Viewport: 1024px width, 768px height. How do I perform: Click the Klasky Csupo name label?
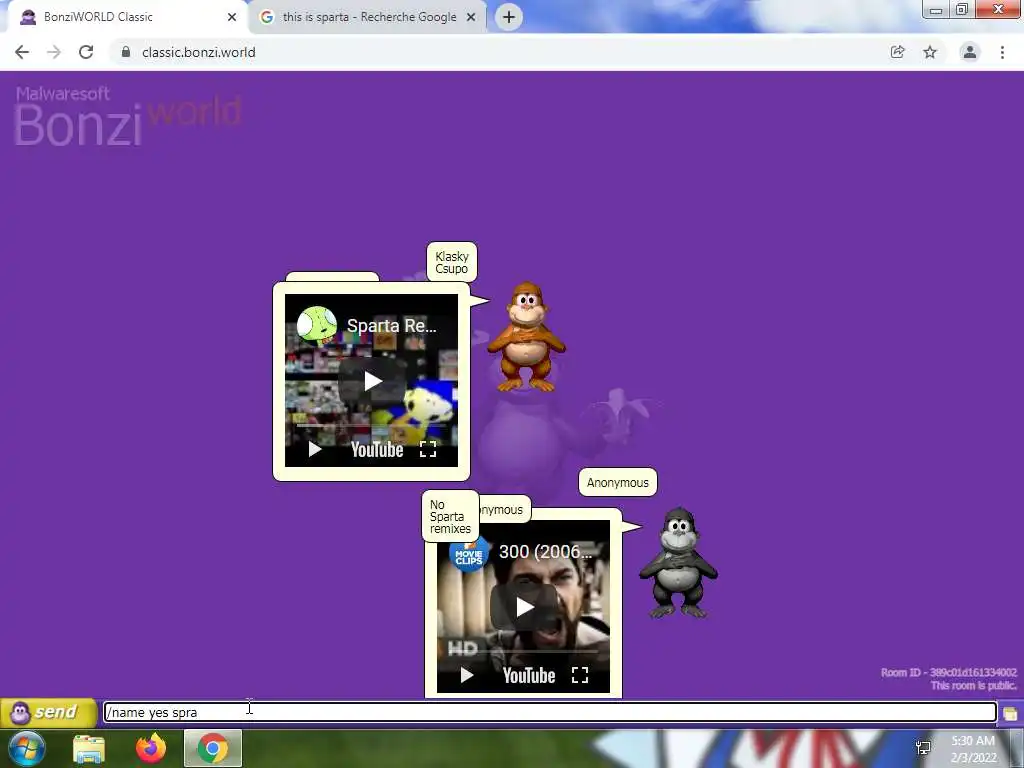[452, 263]
